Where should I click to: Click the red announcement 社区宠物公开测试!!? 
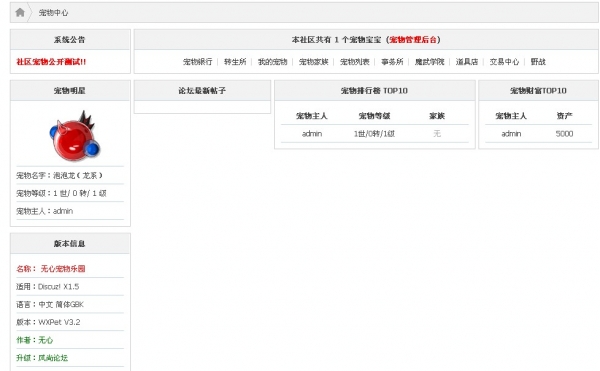51,62
